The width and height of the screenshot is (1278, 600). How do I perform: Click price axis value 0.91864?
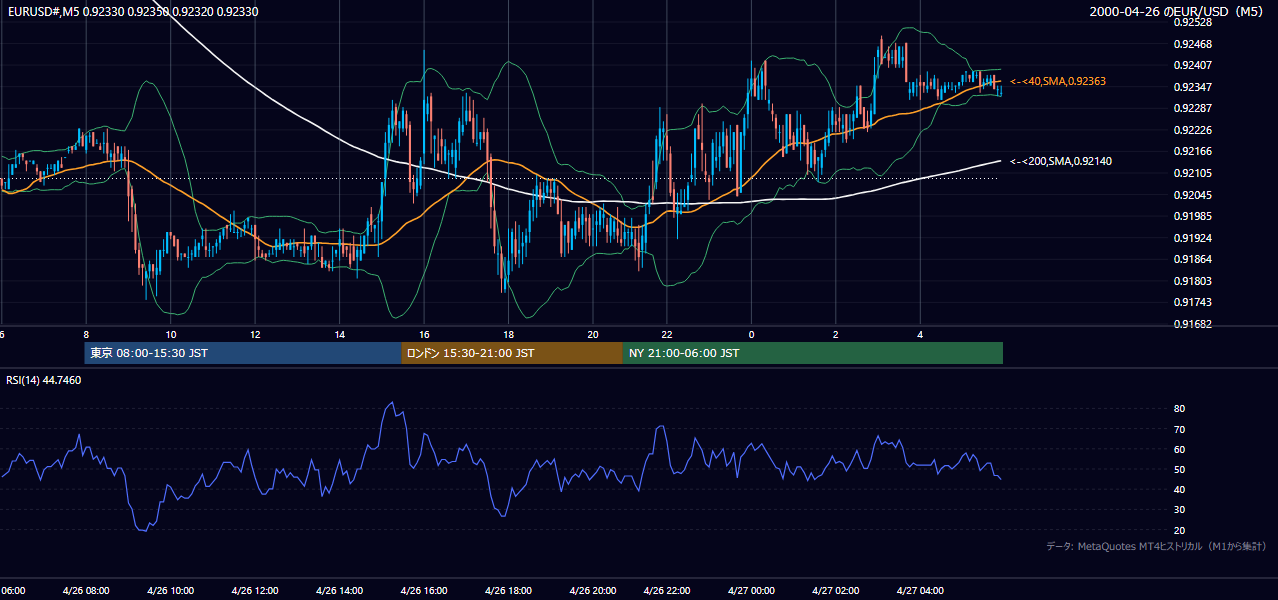coord(1194,259)
